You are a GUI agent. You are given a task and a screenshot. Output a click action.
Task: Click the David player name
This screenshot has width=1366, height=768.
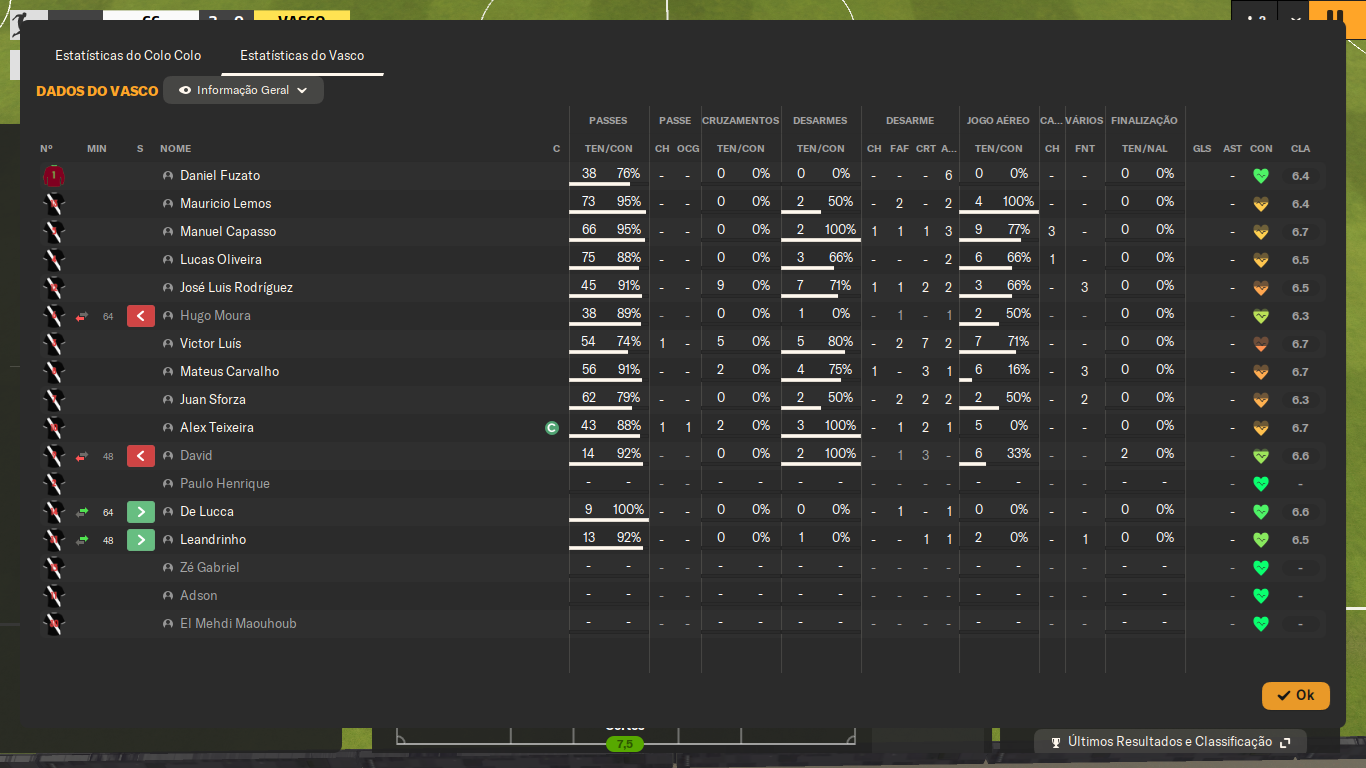196,456
